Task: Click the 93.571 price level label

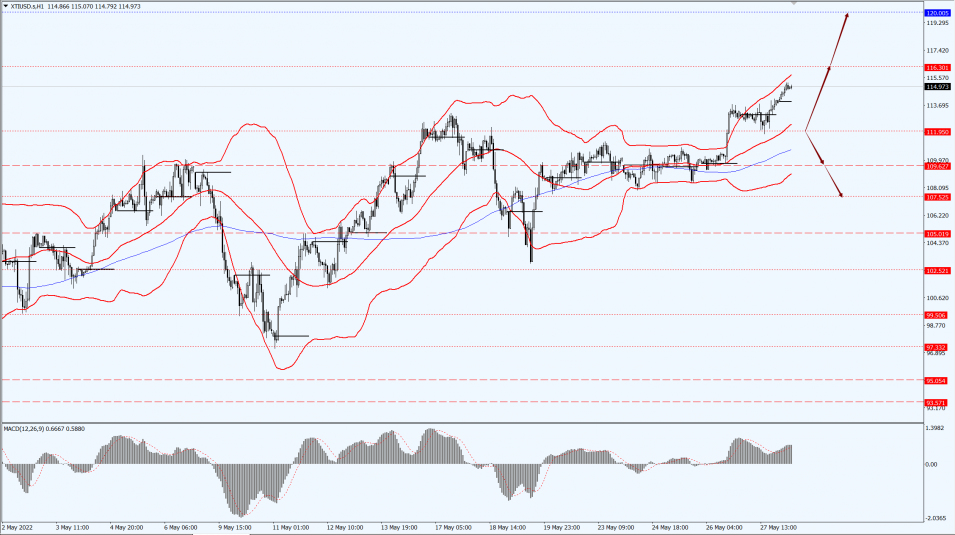Action: [x=936, y=402]
